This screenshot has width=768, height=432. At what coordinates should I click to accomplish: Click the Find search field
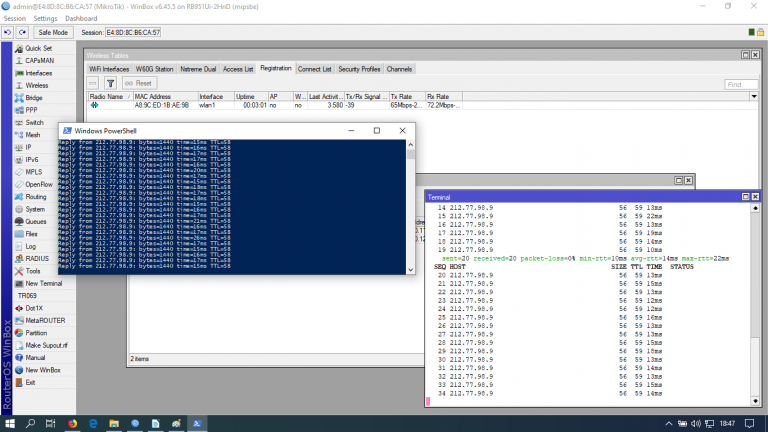point(740,84)
